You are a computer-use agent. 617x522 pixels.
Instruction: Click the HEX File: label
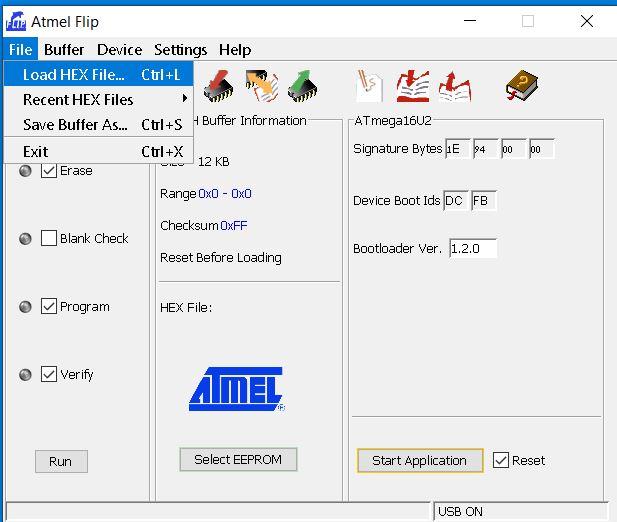[x=186, y=307]
